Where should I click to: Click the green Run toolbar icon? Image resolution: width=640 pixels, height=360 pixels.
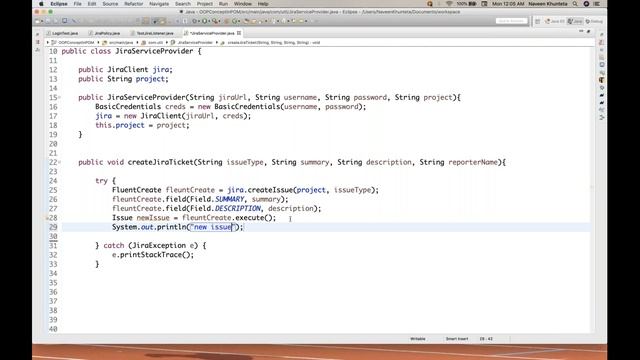204,21
